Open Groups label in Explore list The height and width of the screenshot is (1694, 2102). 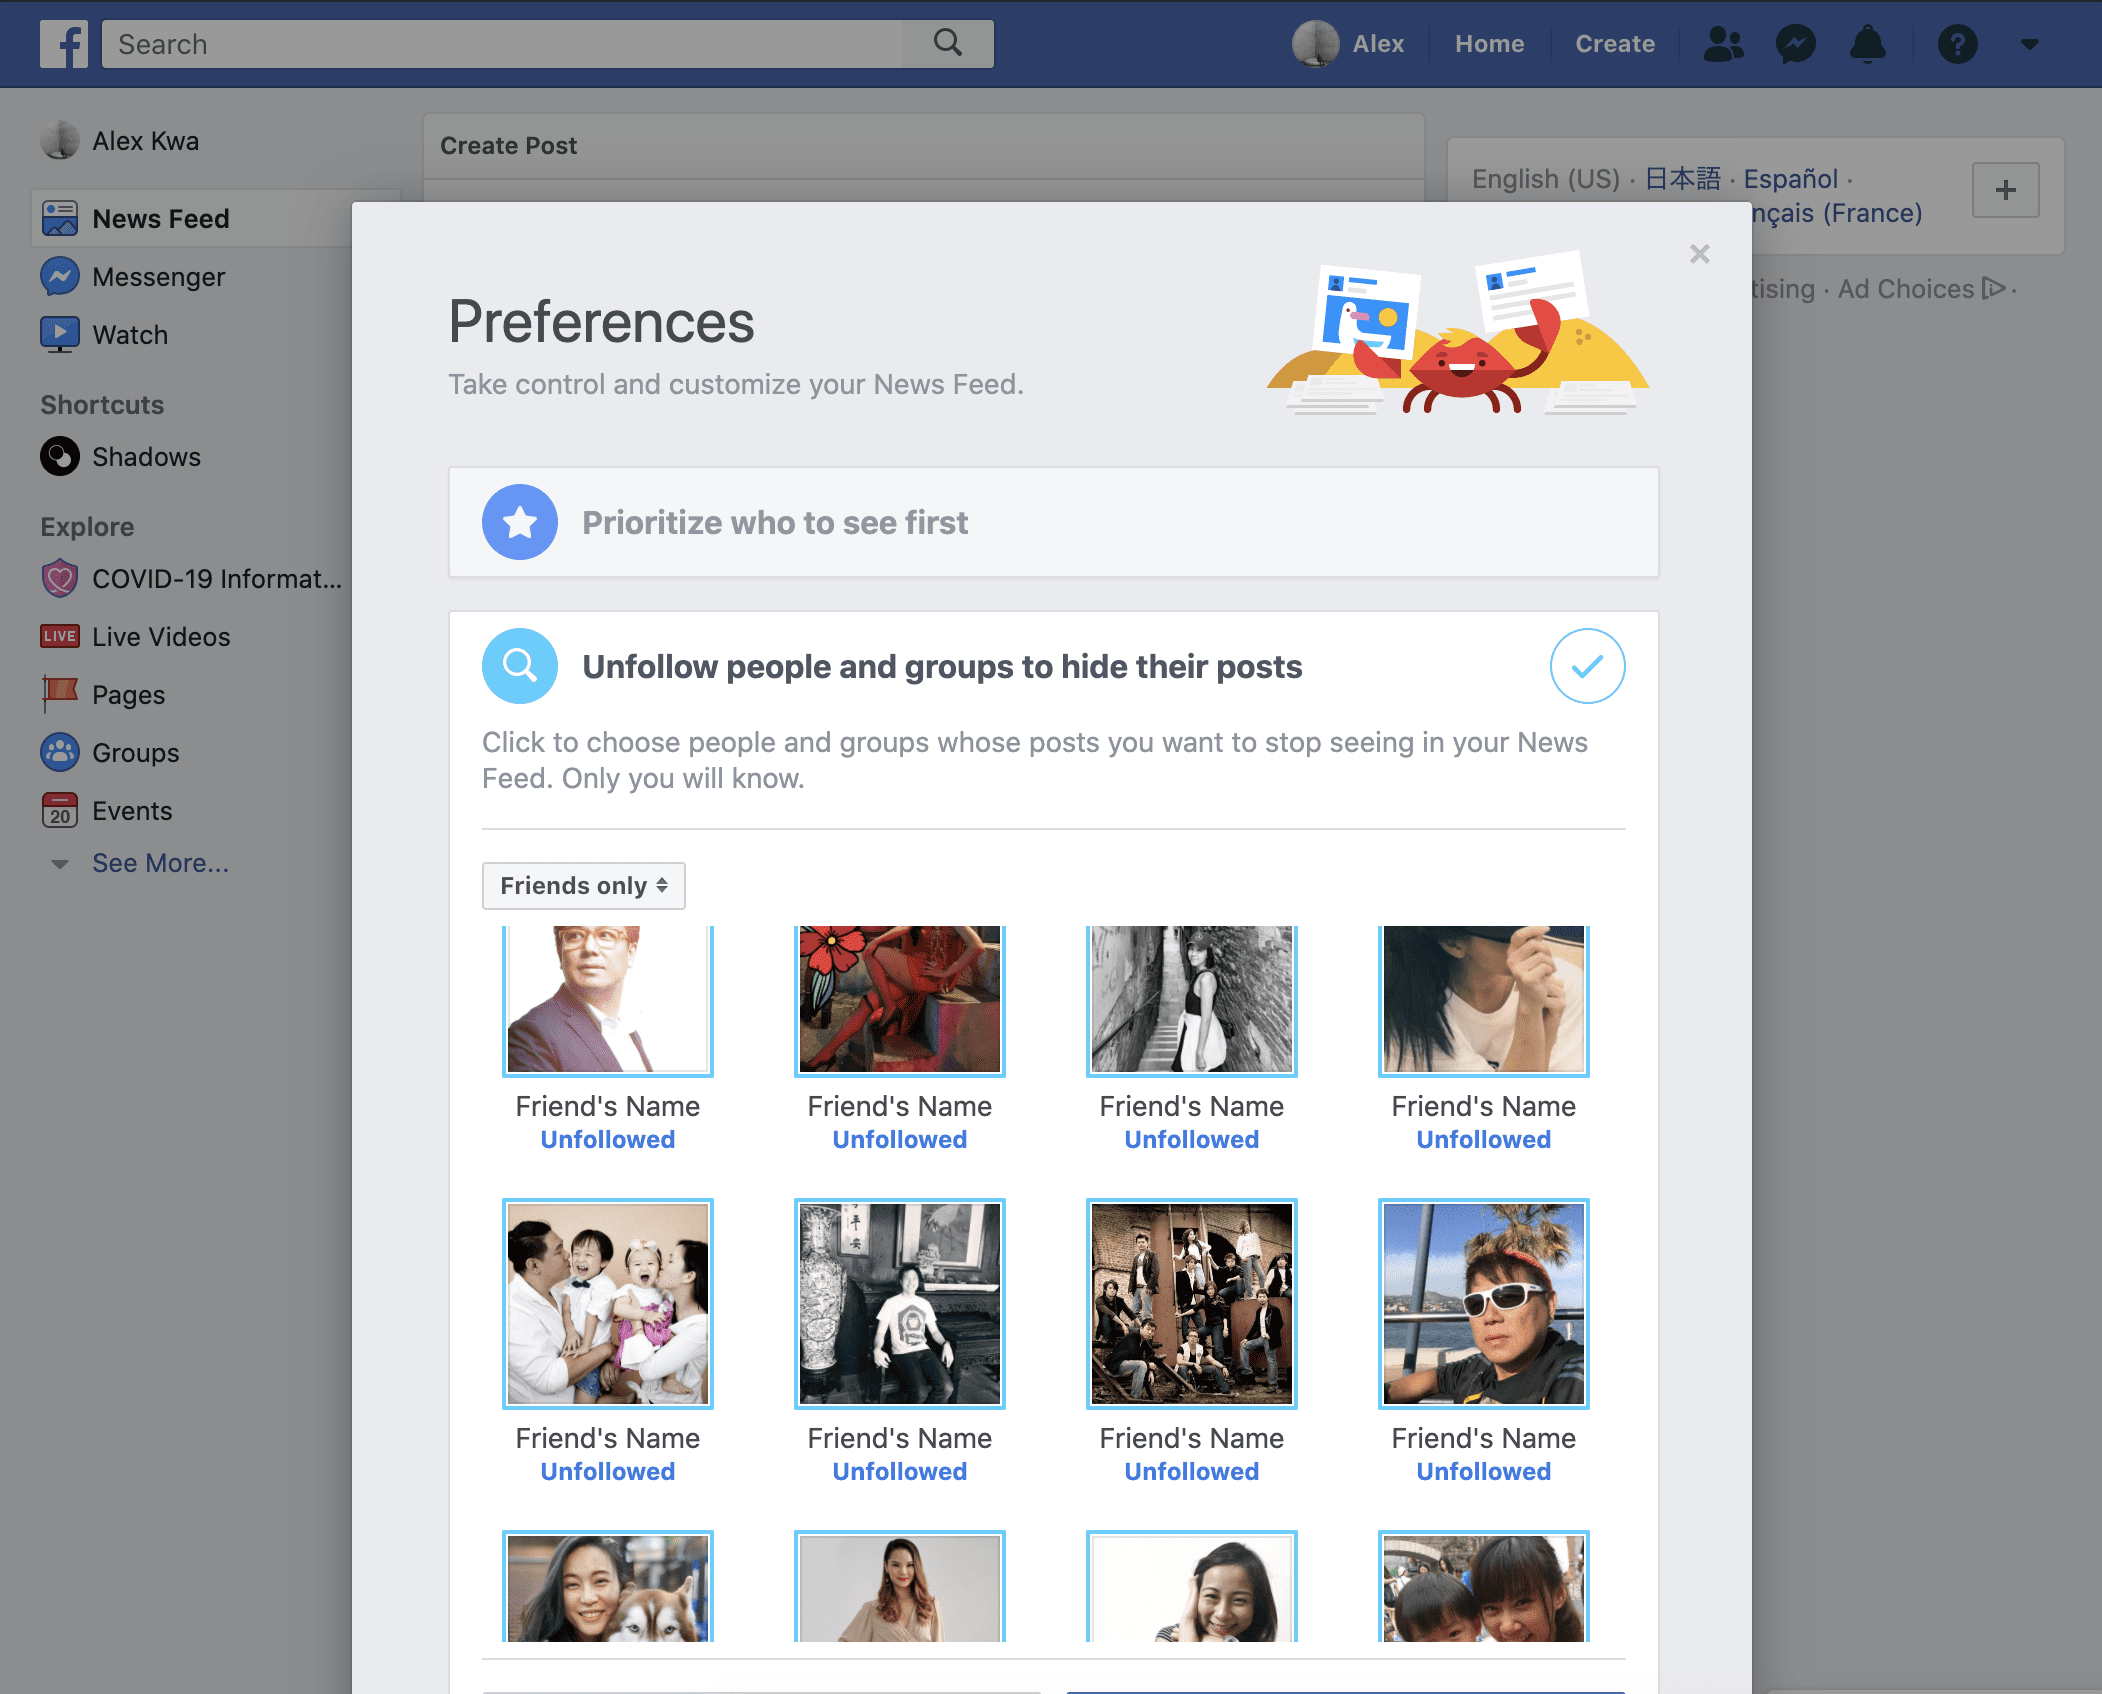click(x=135, y=753)
